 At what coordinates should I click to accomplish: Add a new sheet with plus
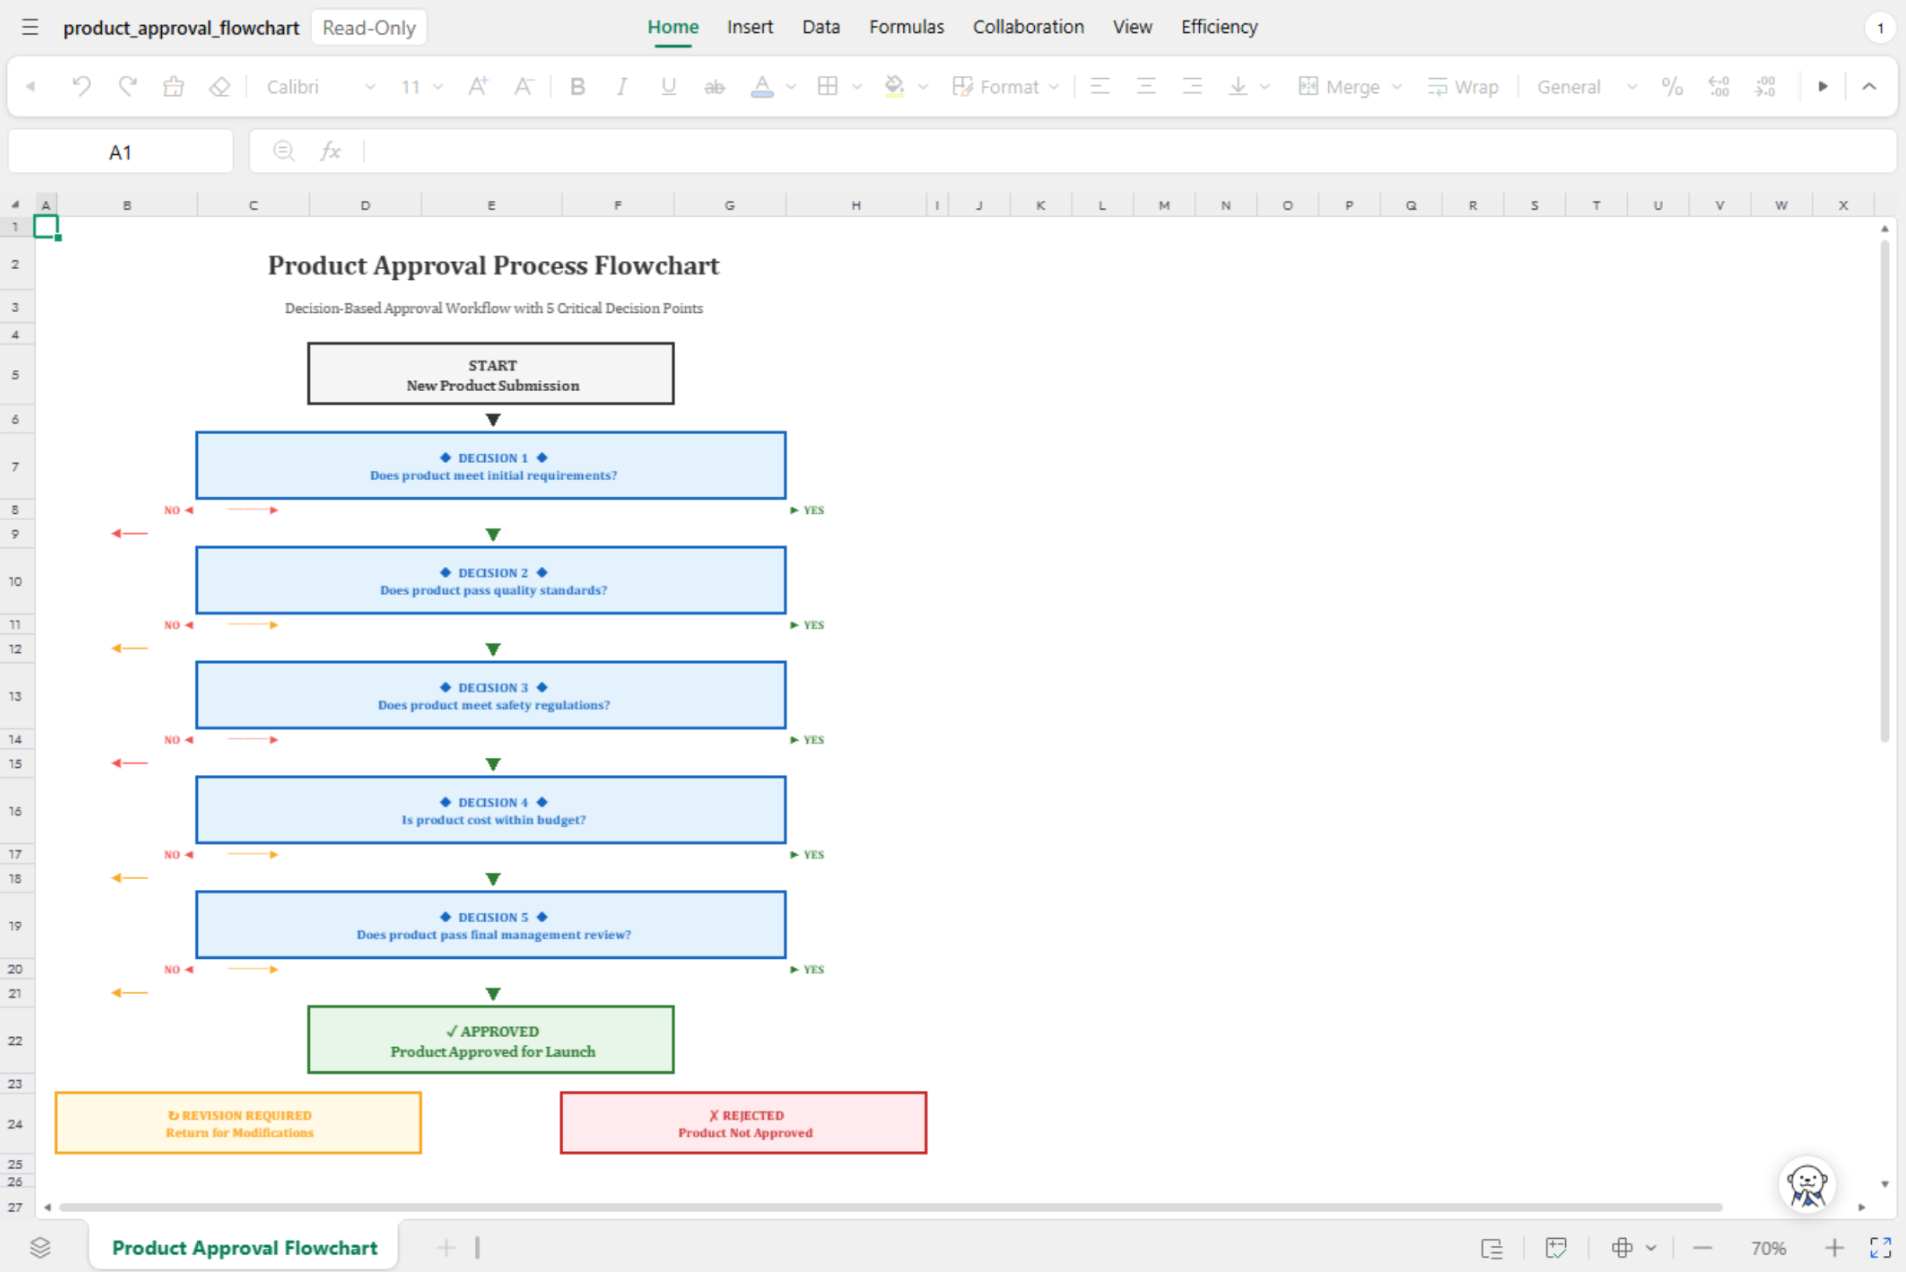[446, 1247]
